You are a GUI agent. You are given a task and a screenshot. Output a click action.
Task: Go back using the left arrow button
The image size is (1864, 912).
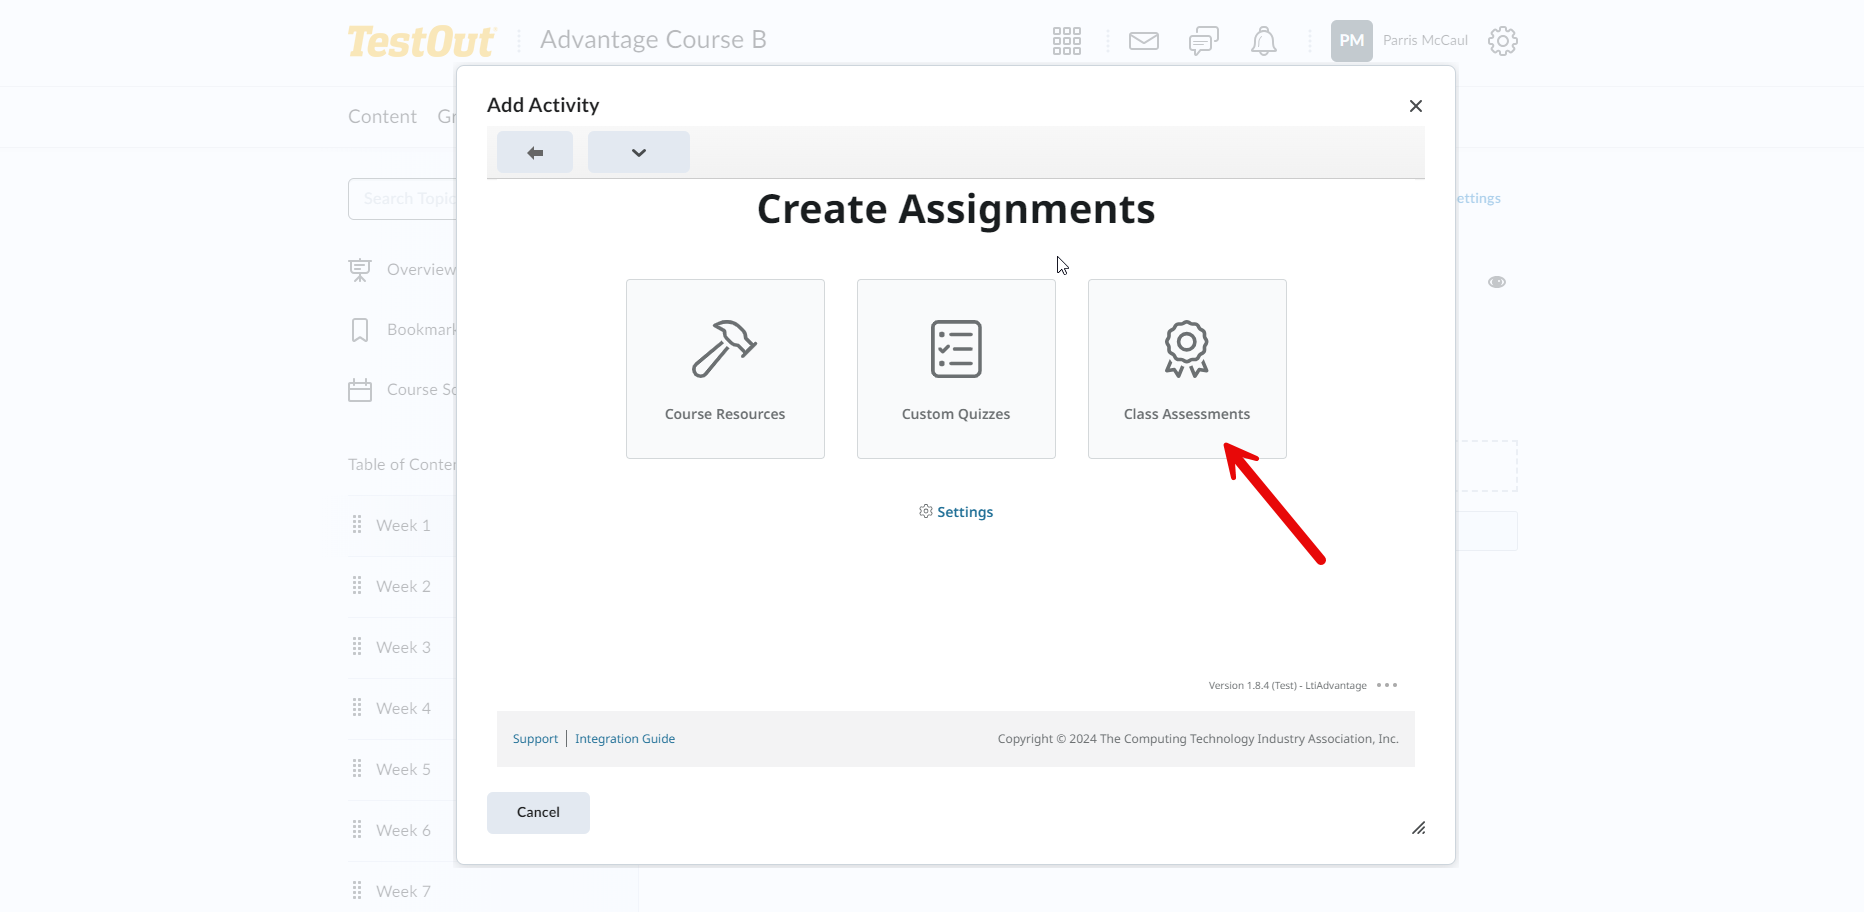[535, 152]
